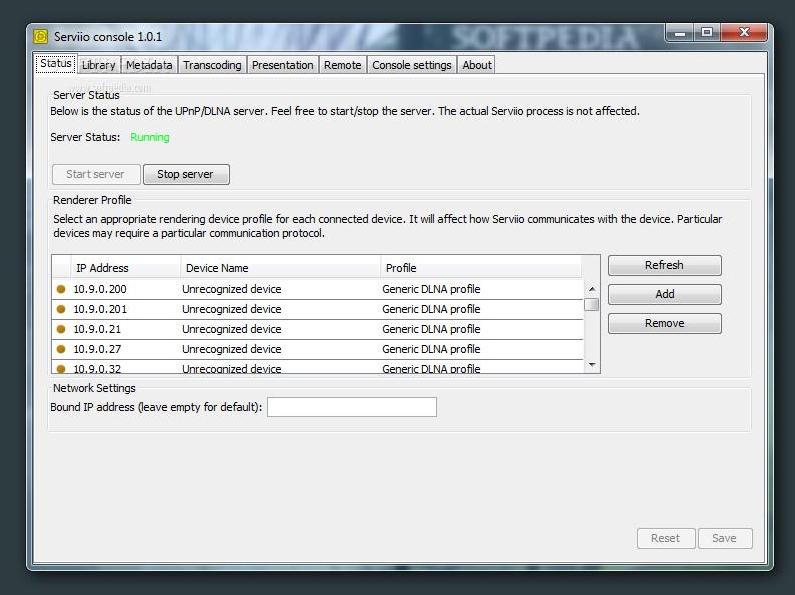Click Unrecognized device name in 10.9.0.21 row
795x595 pixels.
[x=232, y=329]
